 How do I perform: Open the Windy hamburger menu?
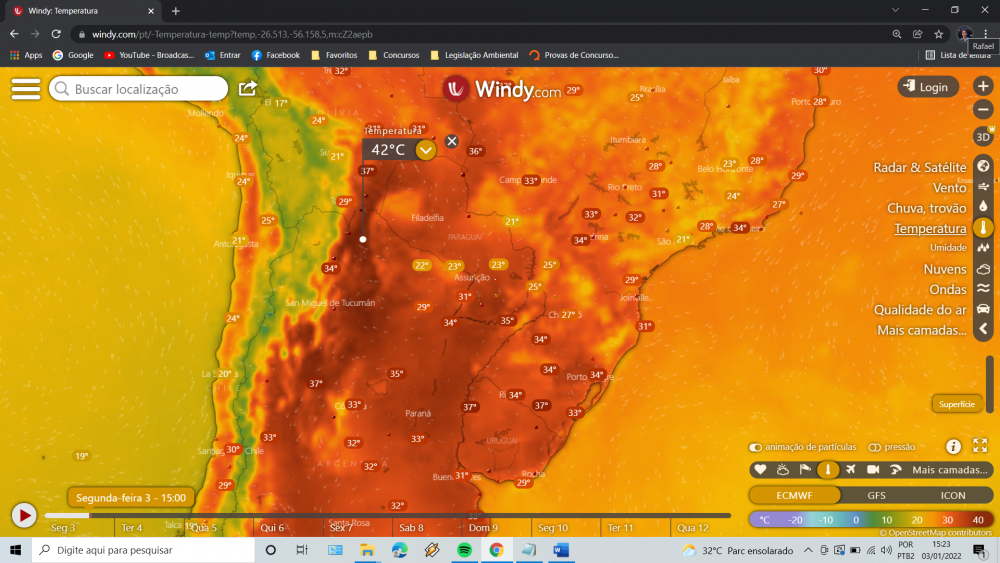click(x=26, y=89)
